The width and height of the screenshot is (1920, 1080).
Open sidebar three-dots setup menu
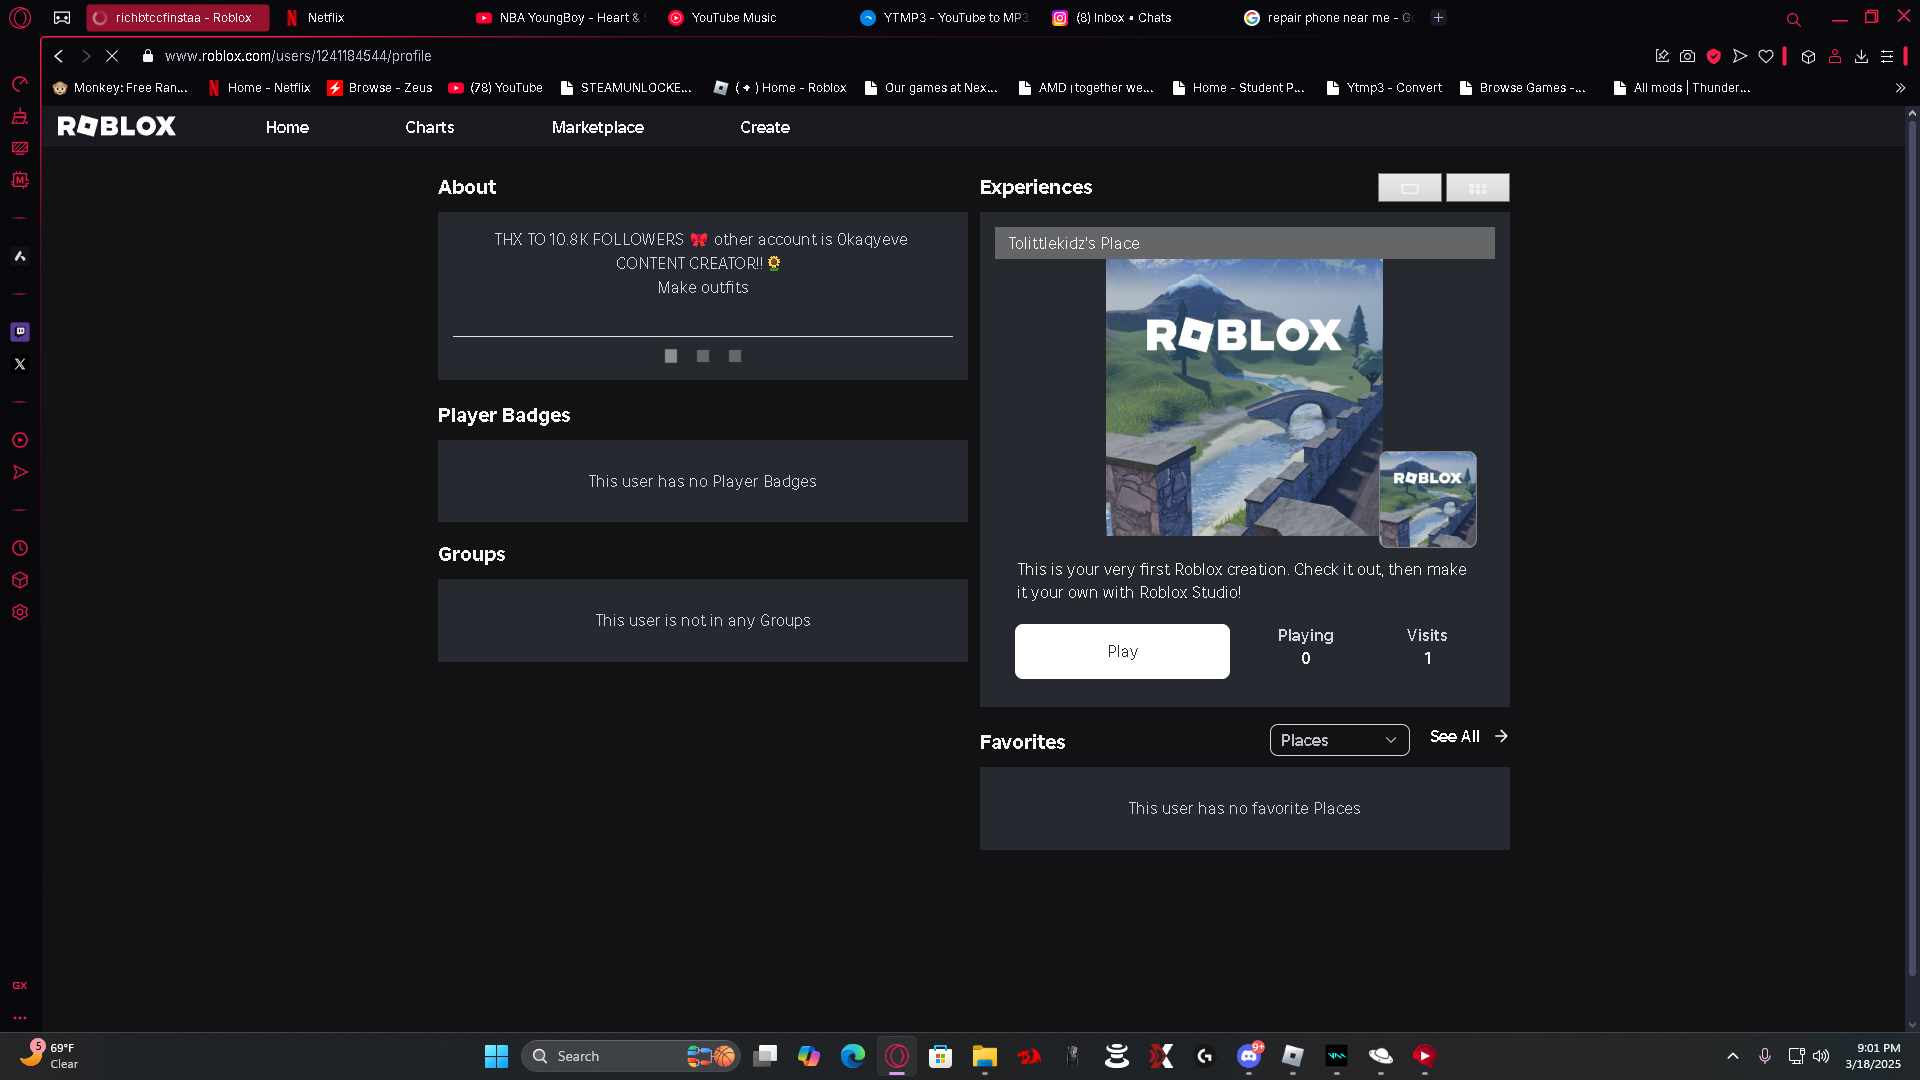(20, 1018)
